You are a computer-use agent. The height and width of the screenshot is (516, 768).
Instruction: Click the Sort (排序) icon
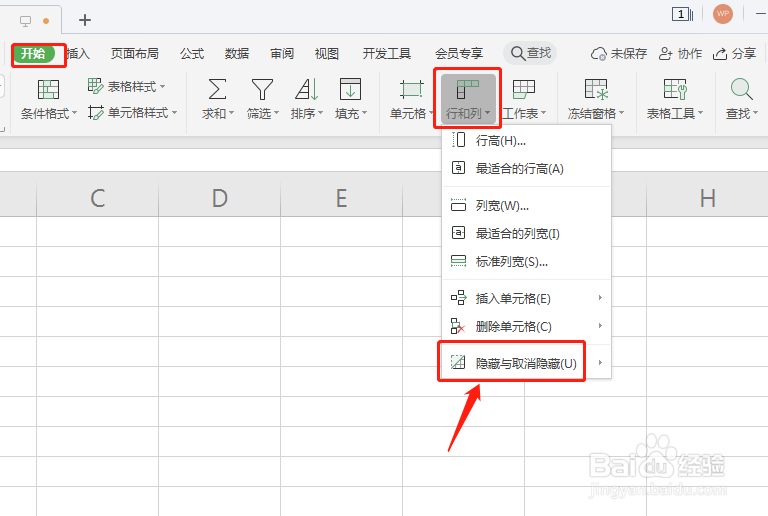click(307, 90)
